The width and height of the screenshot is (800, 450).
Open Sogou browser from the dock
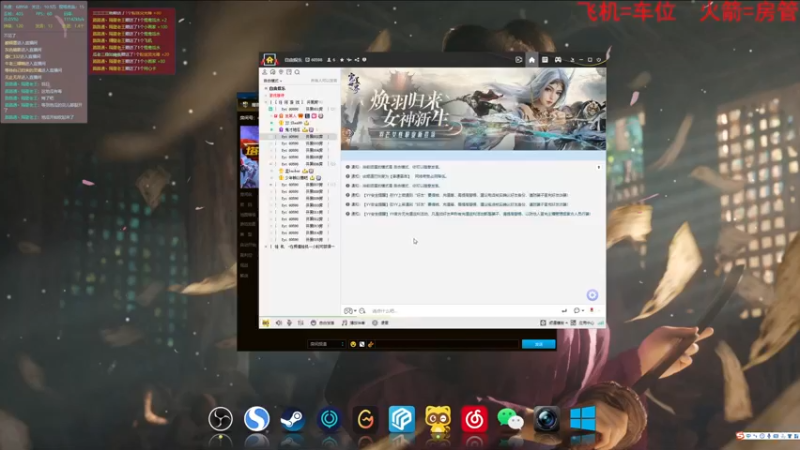(257, 419)
